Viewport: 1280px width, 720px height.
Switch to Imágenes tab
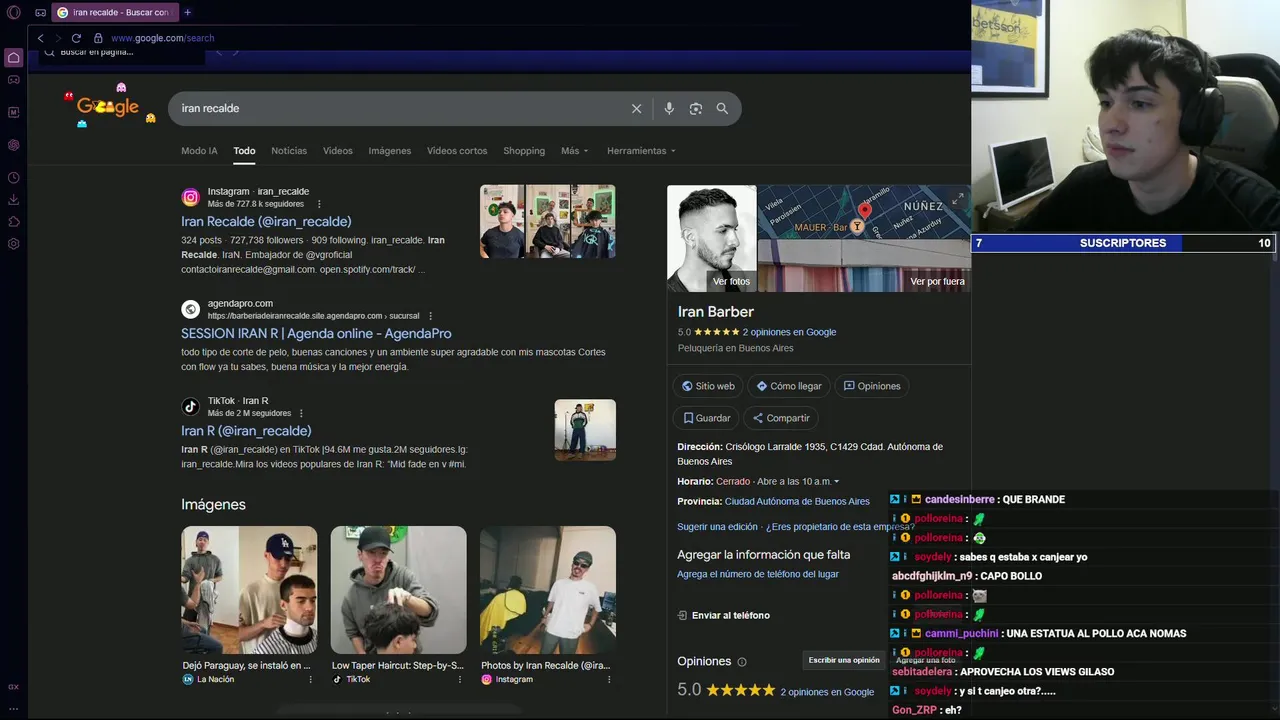[x=390, y=151]
